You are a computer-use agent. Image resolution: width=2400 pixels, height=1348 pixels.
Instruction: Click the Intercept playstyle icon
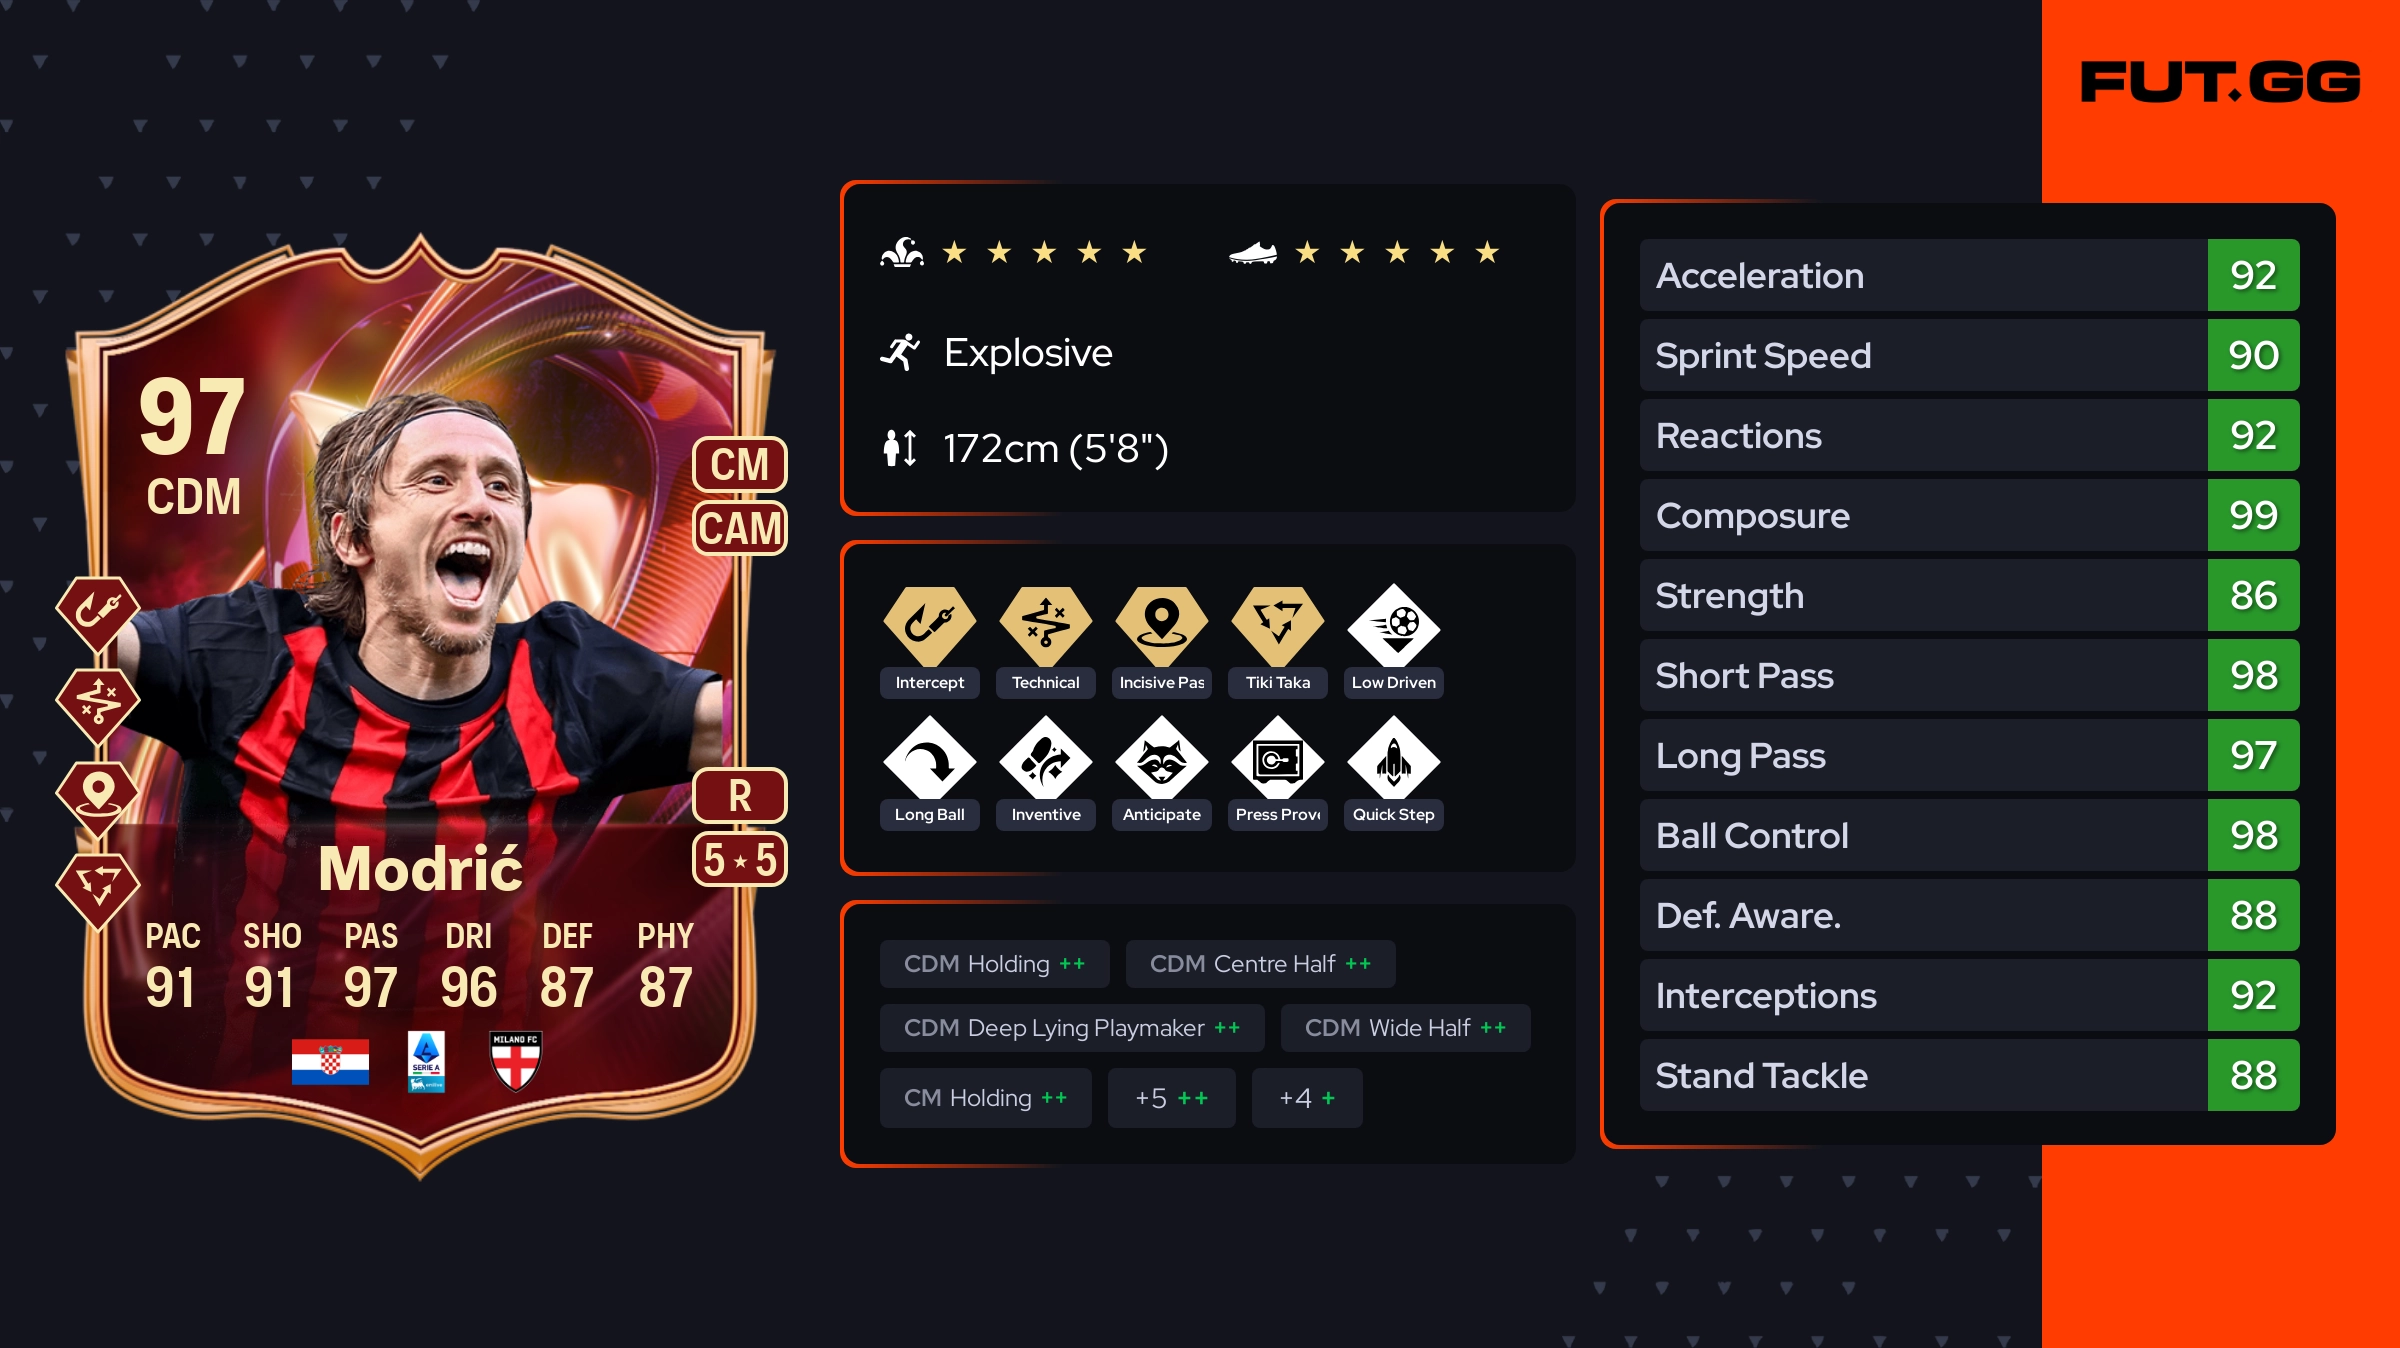(x=929, y=626)
